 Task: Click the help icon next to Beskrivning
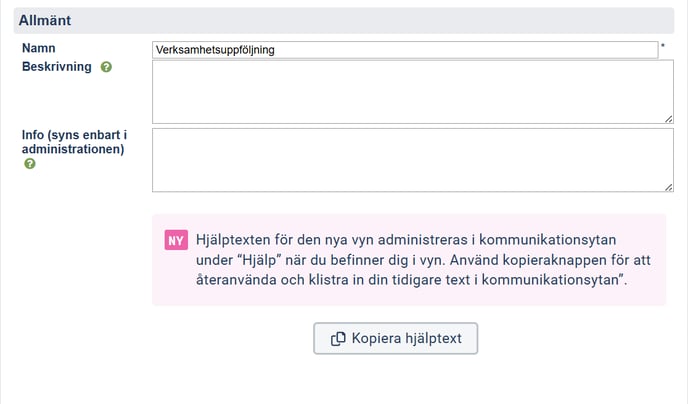[106, 67]
